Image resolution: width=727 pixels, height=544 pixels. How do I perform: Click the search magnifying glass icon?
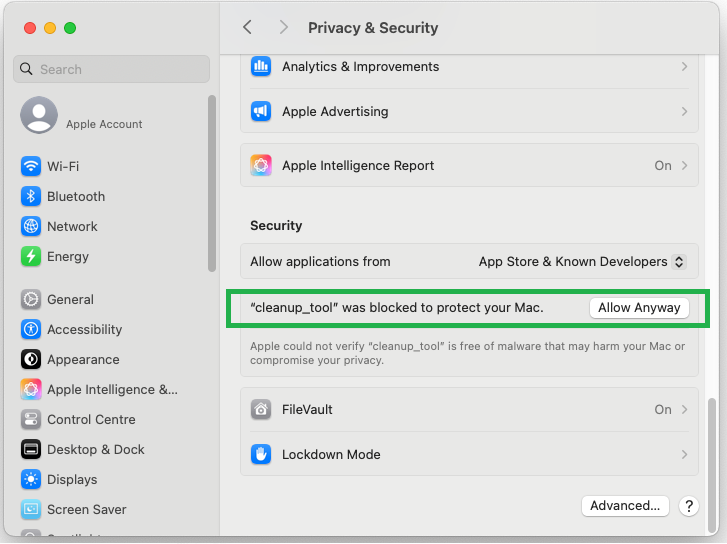26,69
